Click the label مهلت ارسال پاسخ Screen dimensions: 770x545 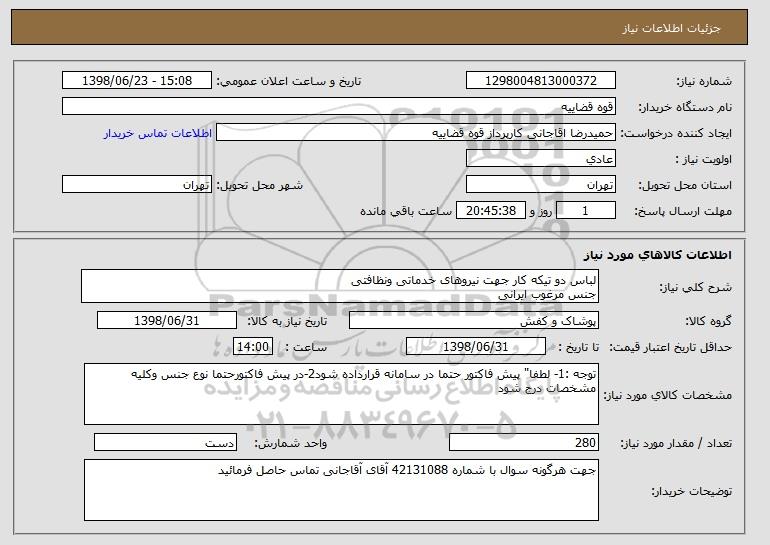point(683,212)
